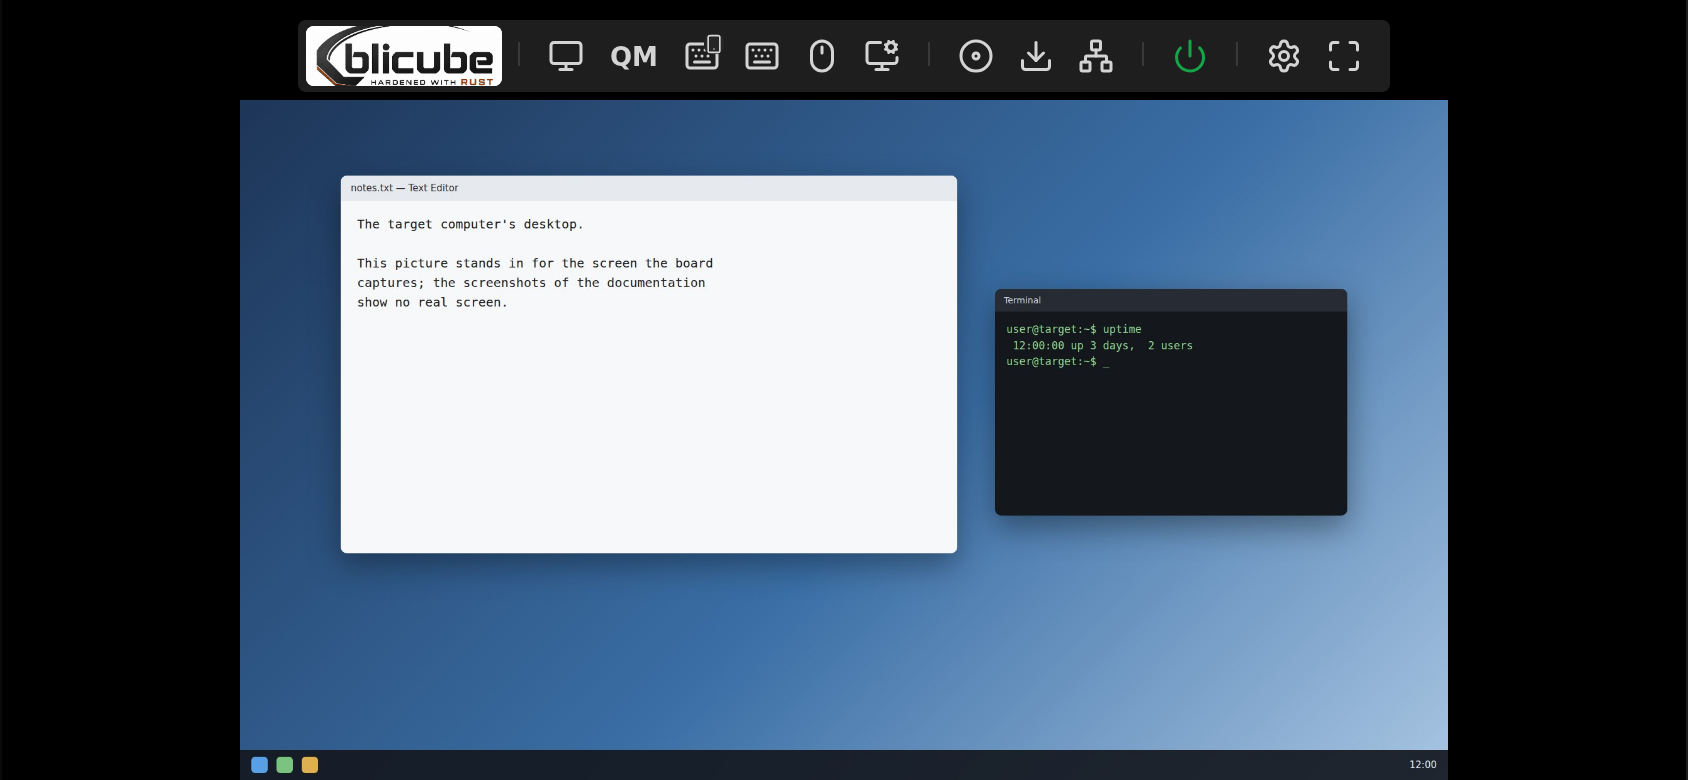Click the blicube logo
The width and height of the screenshot is (1688, 780).
404,56
